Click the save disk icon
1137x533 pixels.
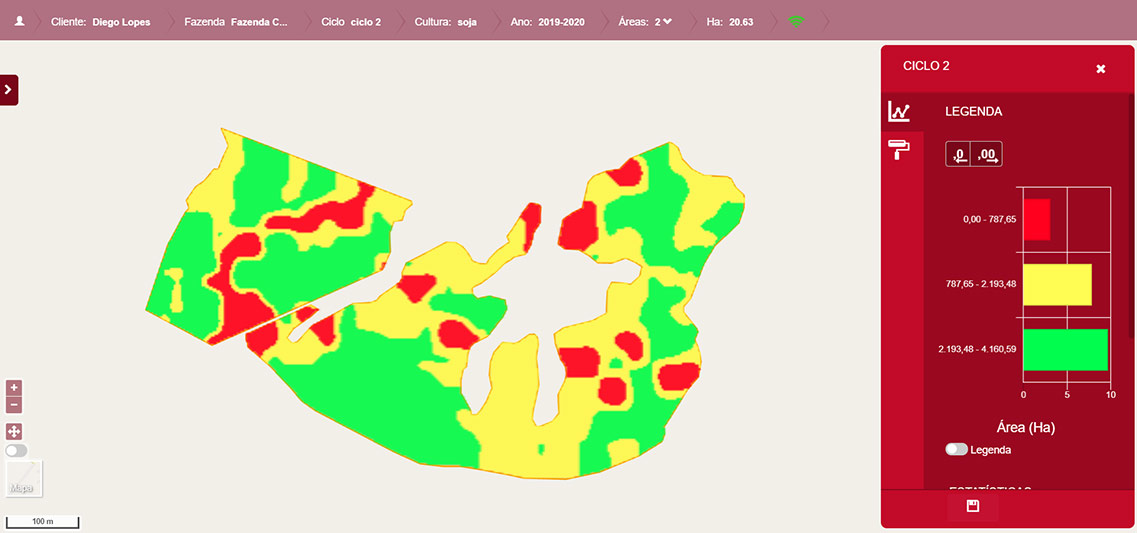(x=972, y=507)
